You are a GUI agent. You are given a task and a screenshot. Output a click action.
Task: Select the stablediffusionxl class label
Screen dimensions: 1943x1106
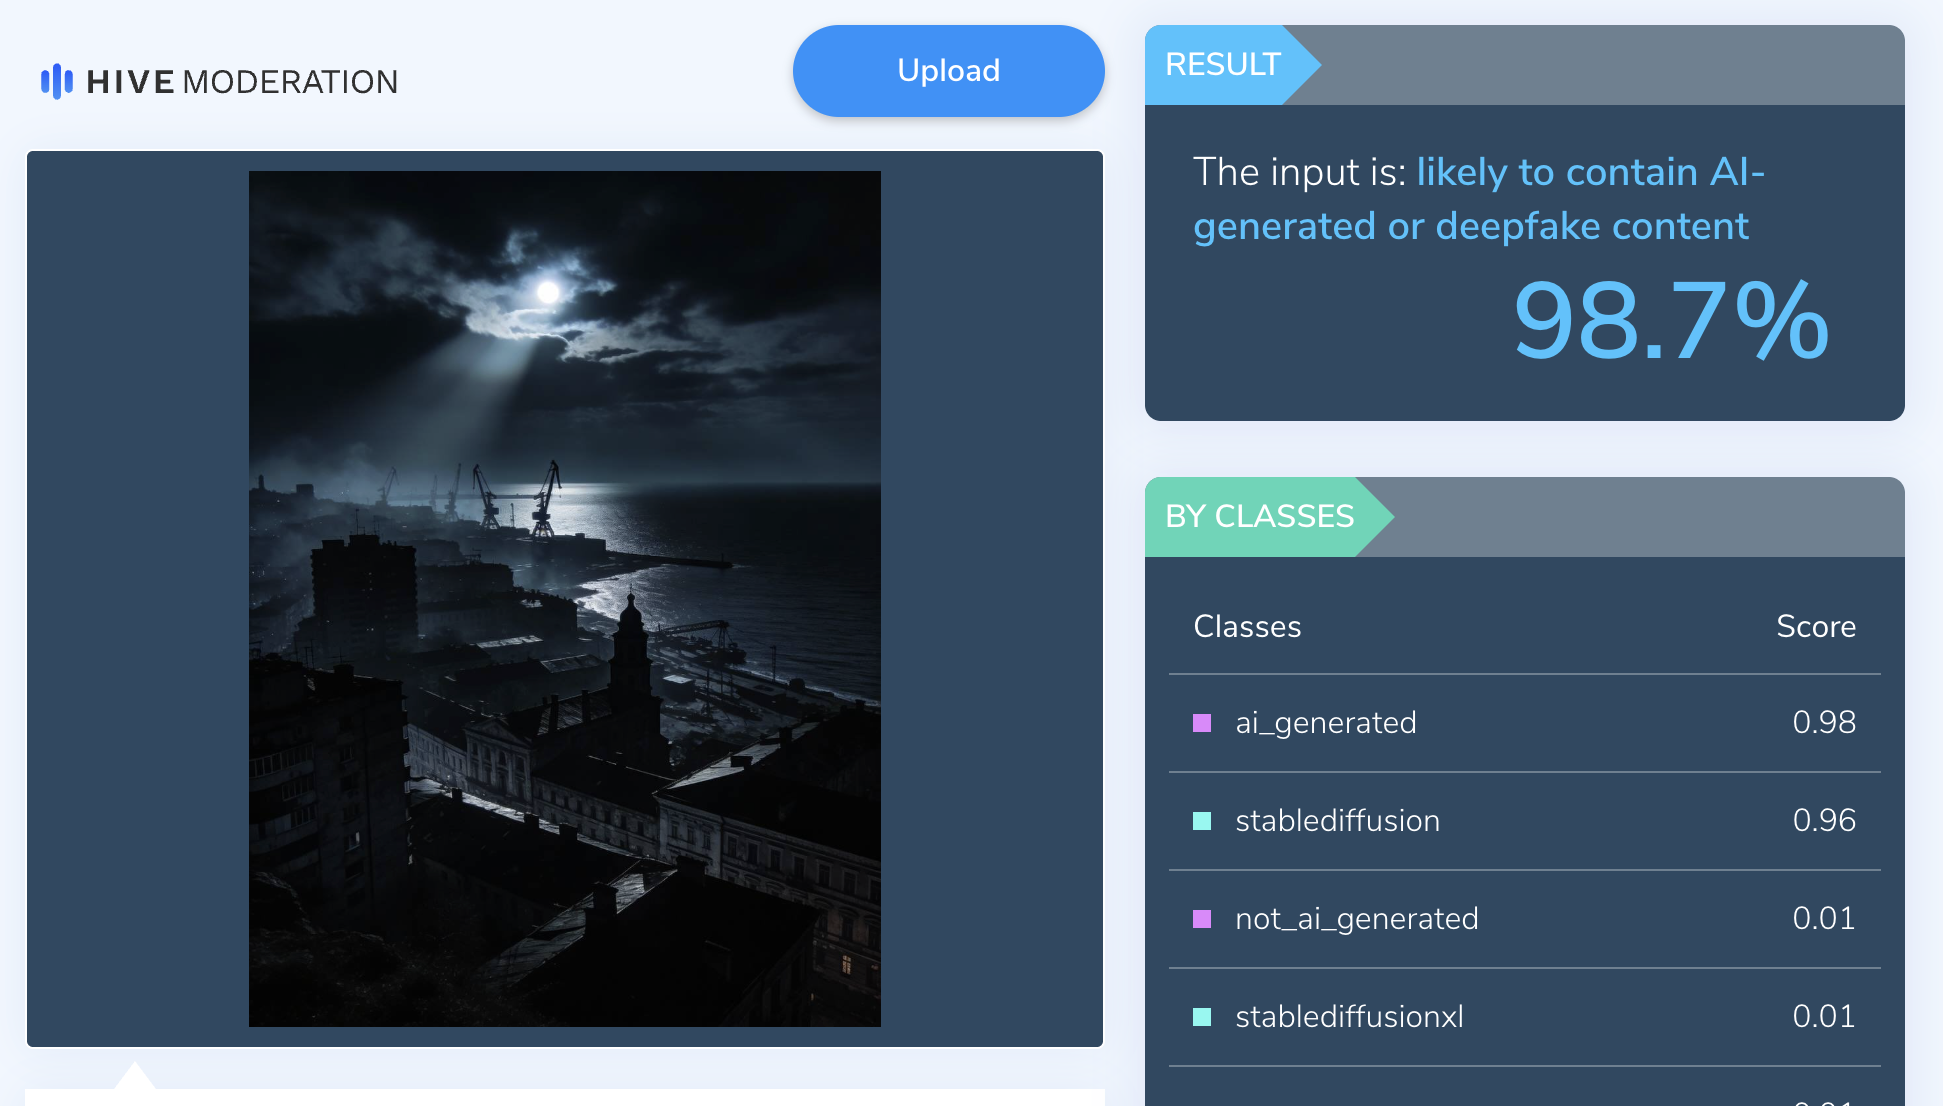pyautogui.click(x=1349, y=1017)
